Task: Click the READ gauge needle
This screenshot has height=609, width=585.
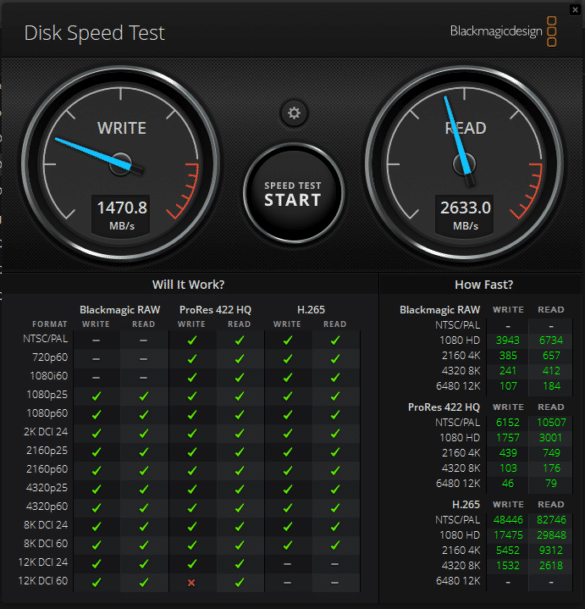Action: coord(459,141)
